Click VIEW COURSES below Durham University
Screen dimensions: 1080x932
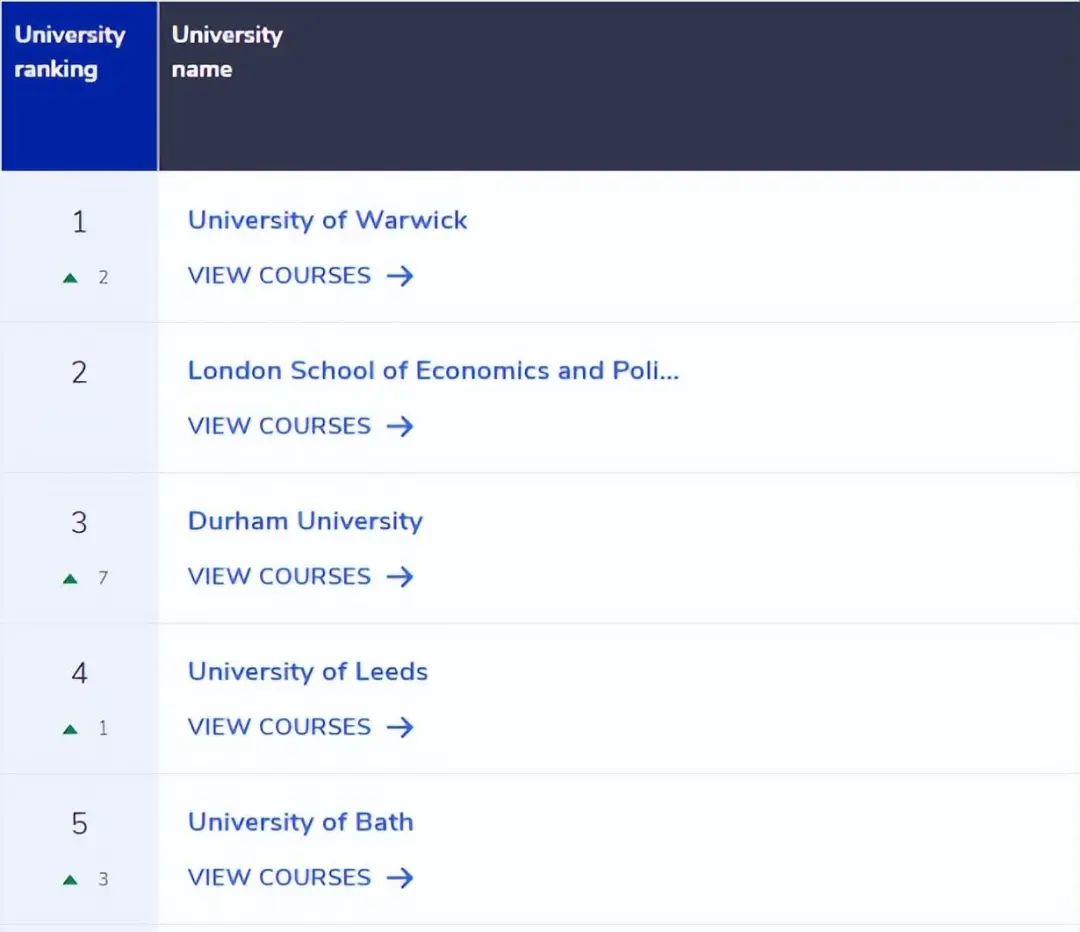point(280,577)
